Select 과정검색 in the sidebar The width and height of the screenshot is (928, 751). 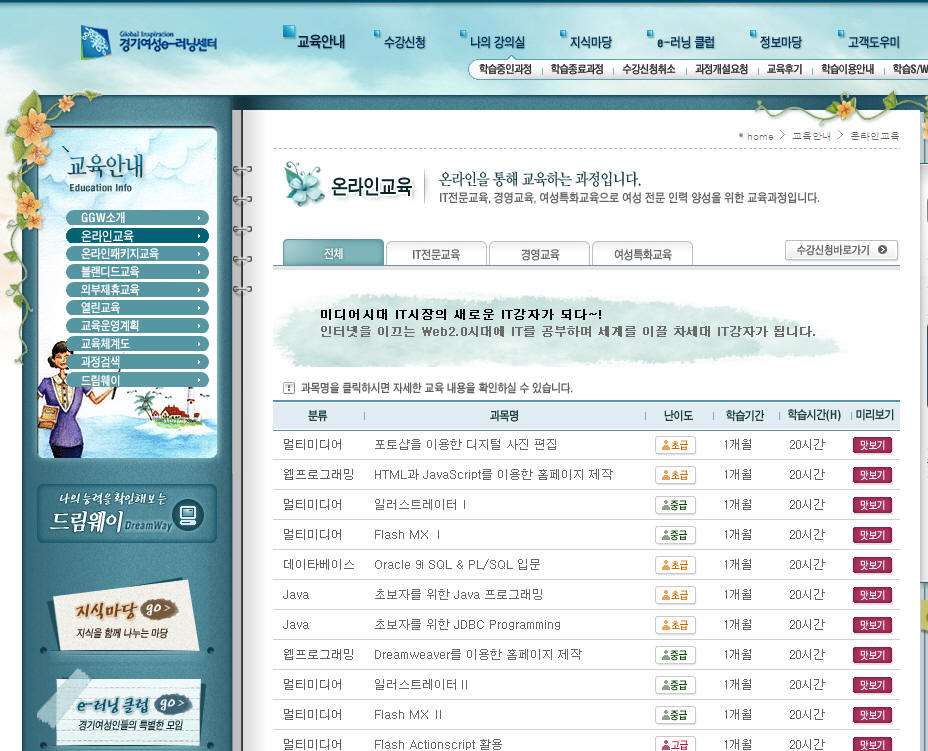click(137, 362)
